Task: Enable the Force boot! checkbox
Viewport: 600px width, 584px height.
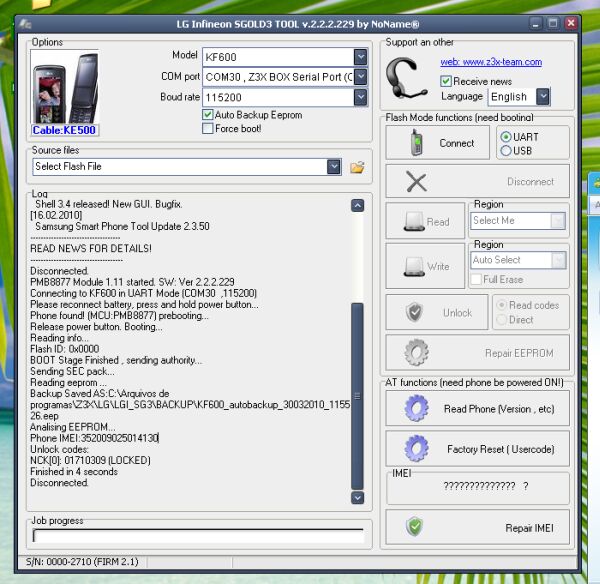Action: click(x=208, y=128)
